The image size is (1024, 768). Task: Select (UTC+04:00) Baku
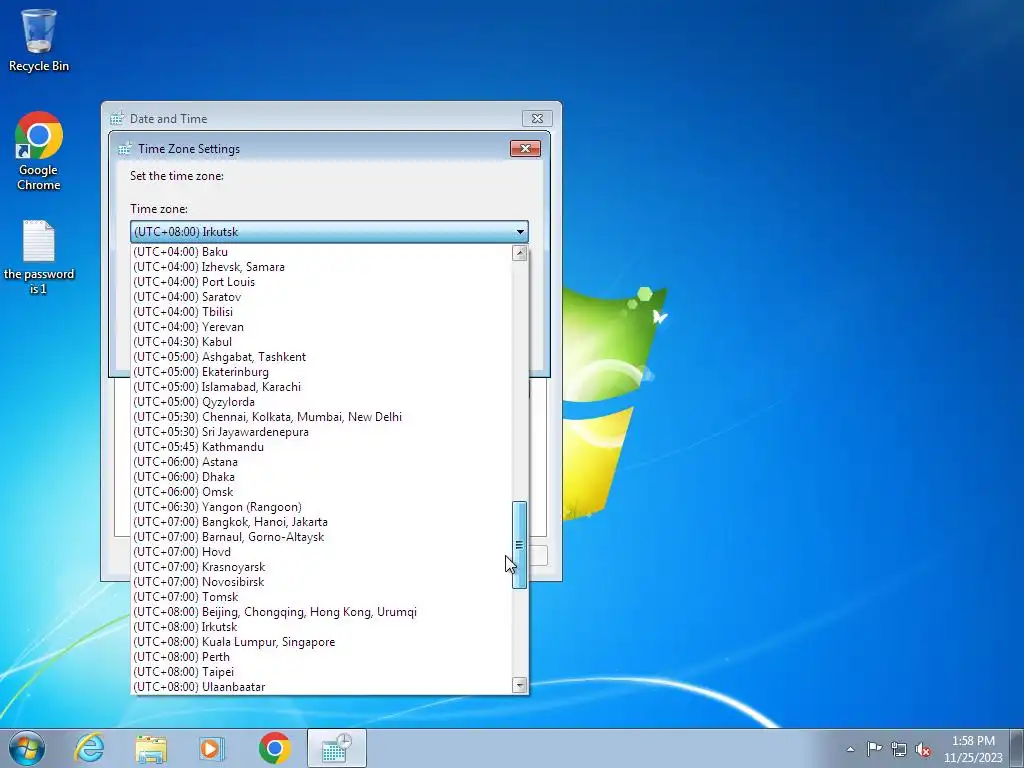click(x=321, y=252)
